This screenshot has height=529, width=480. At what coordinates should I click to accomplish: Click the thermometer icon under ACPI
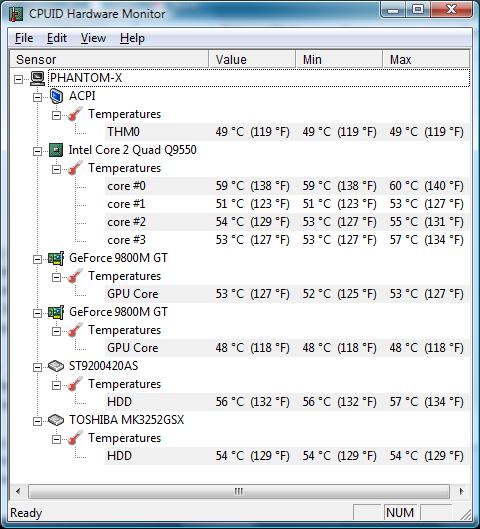click(x=75, y=114)
